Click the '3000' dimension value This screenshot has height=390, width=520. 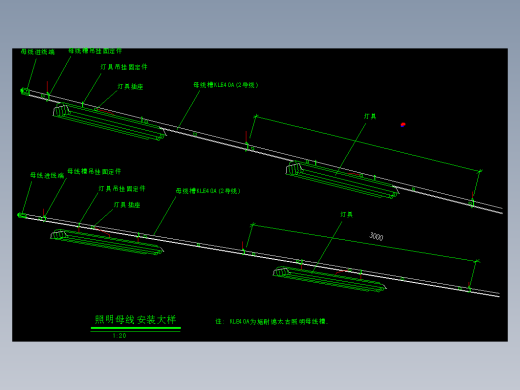click(x=376, y=236)
